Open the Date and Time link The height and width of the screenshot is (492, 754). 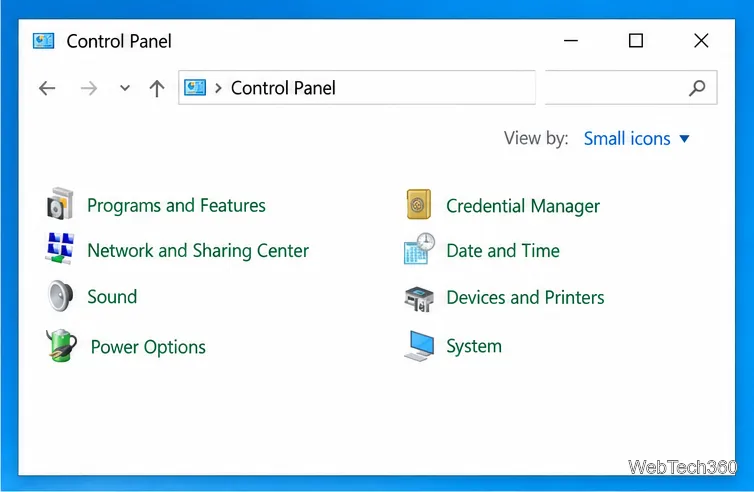(503, 251)
